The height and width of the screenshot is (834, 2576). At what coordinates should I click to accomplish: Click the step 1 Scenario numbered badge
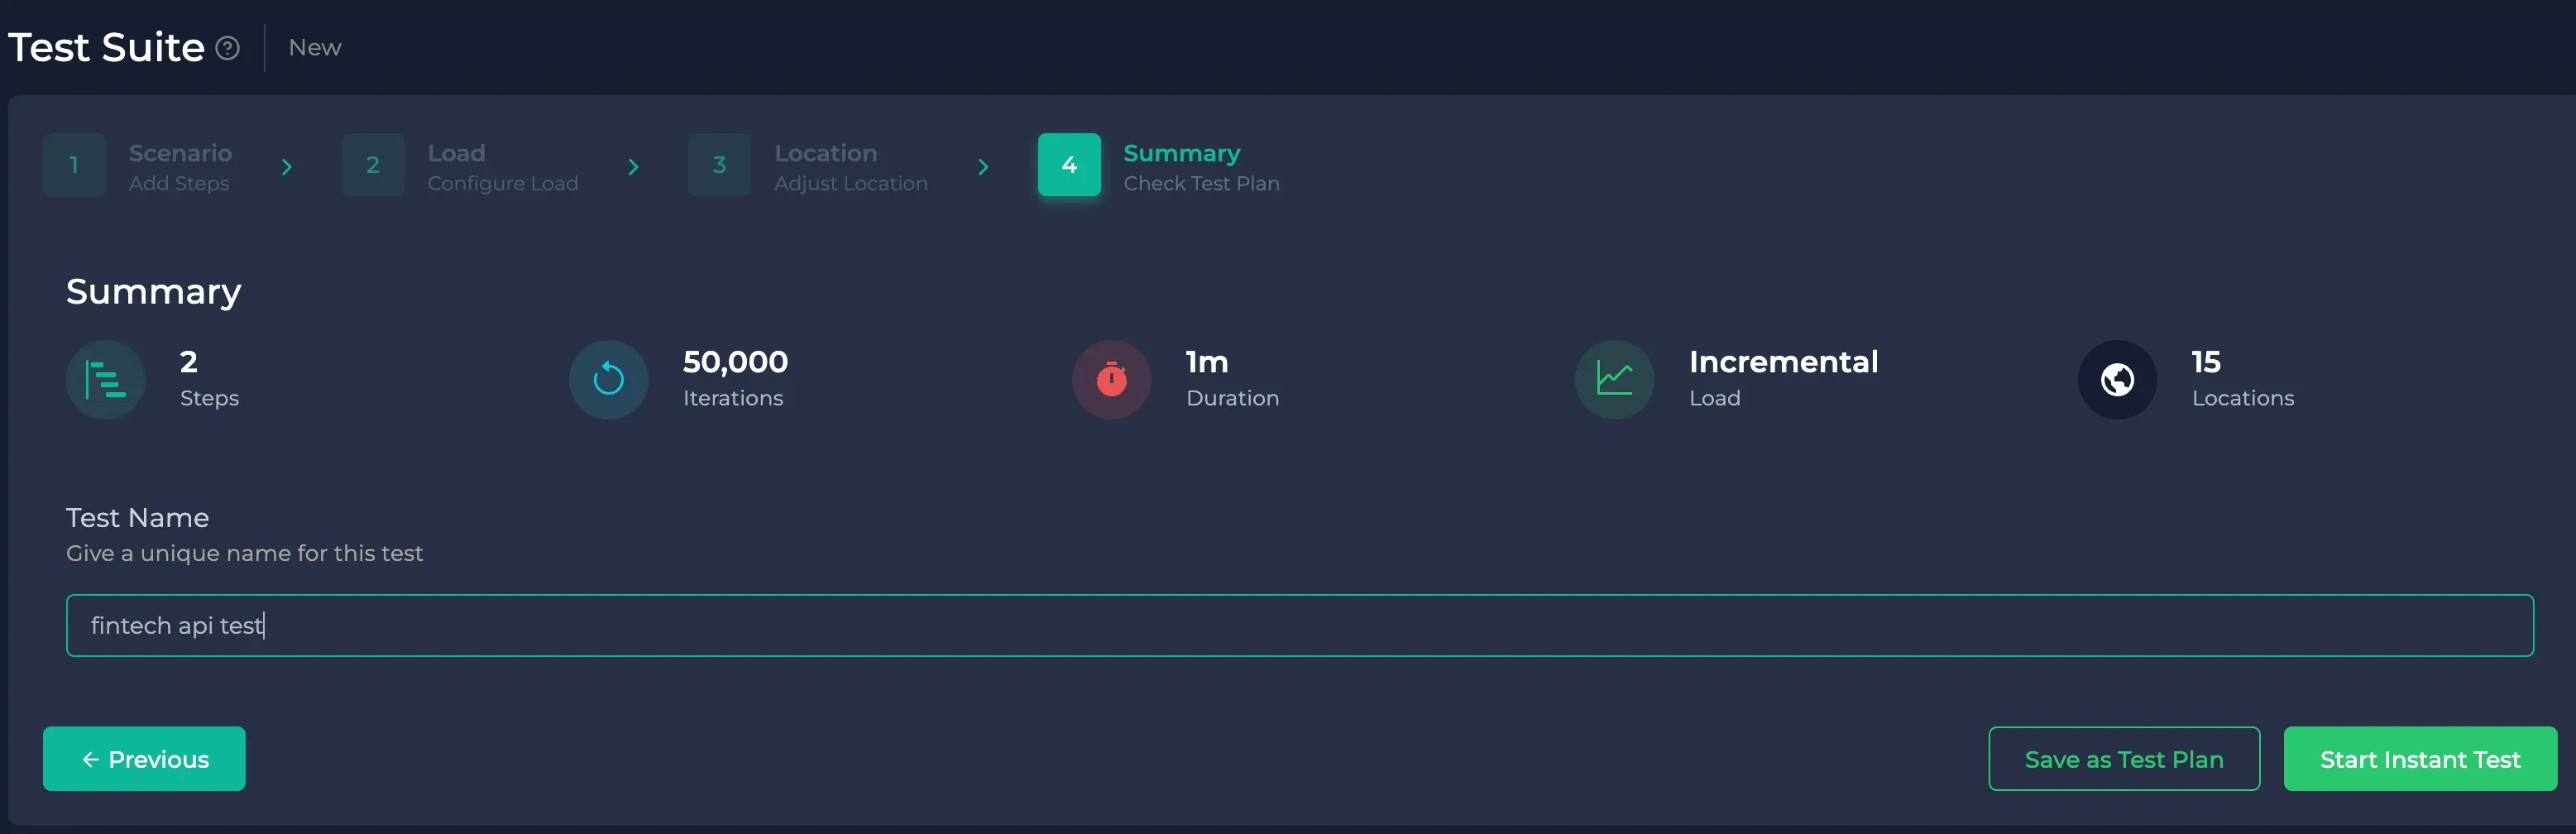point(73,165)
